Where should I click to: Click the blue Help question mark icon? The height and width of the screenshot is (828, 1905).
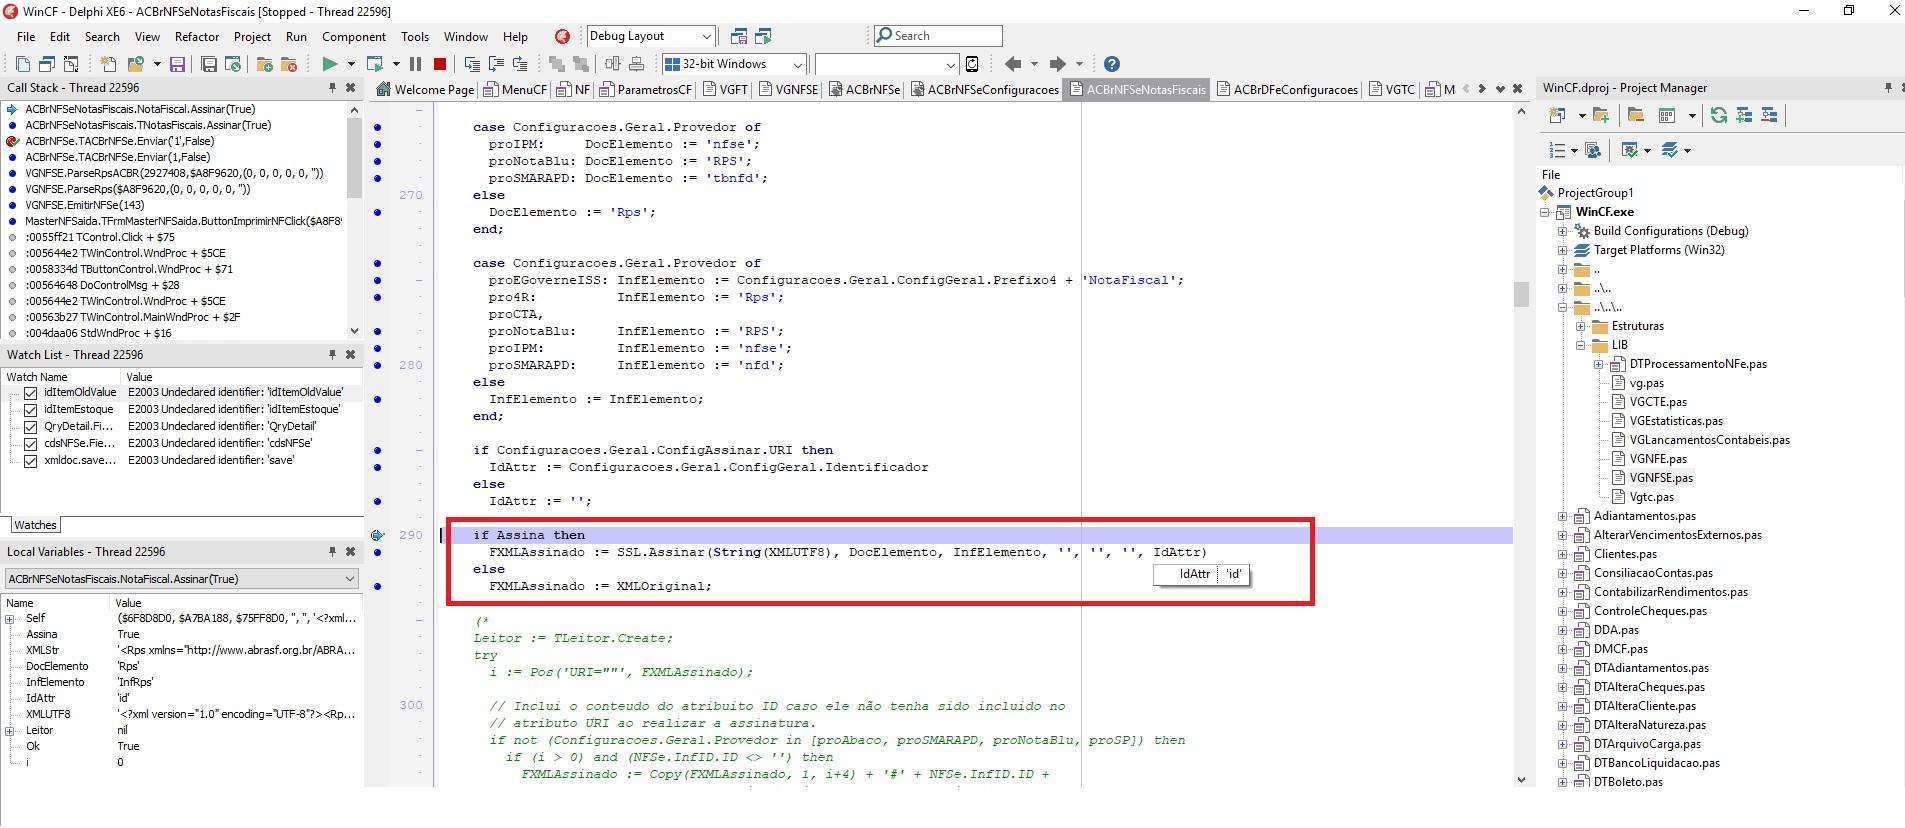click(1111, 64)
